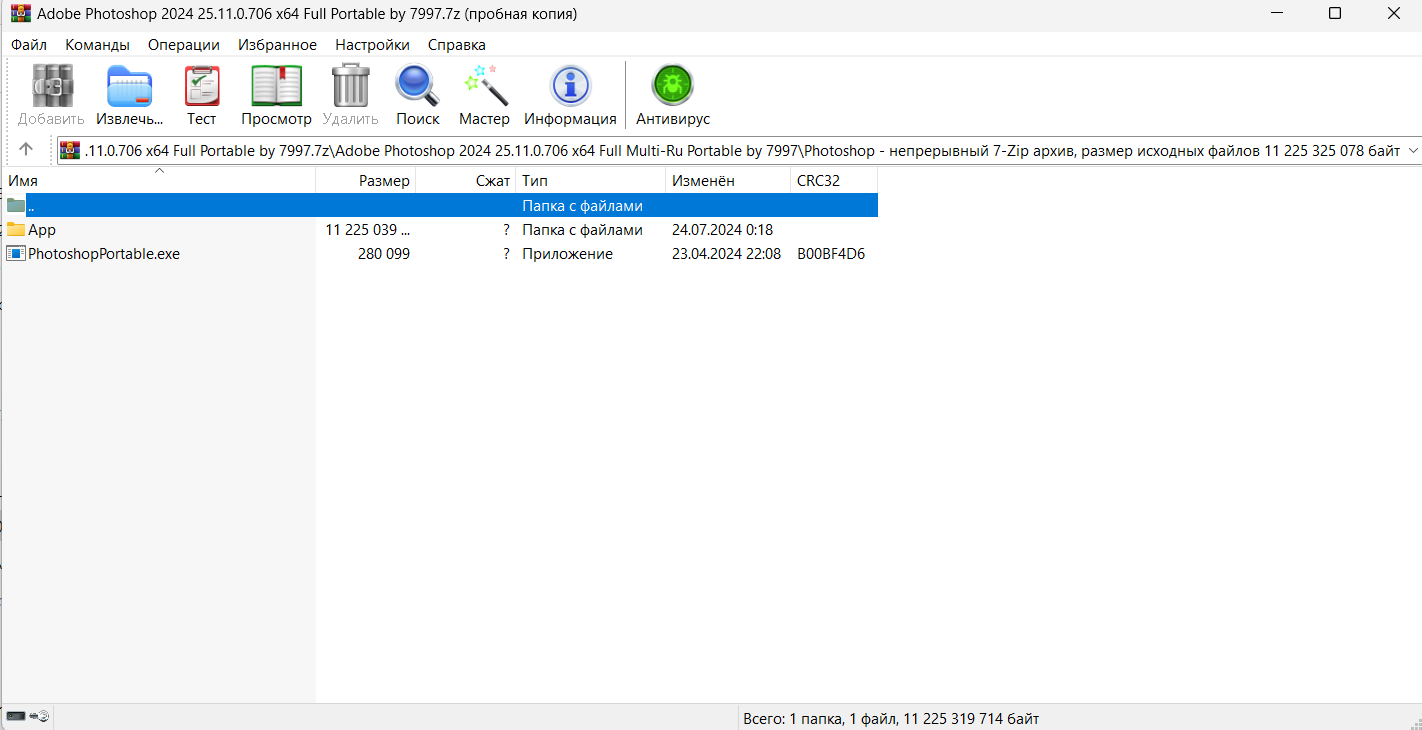The width and height of the screenshot is (1422, 730).
Task: Click the size value 280 099
Action: point(384,254)
